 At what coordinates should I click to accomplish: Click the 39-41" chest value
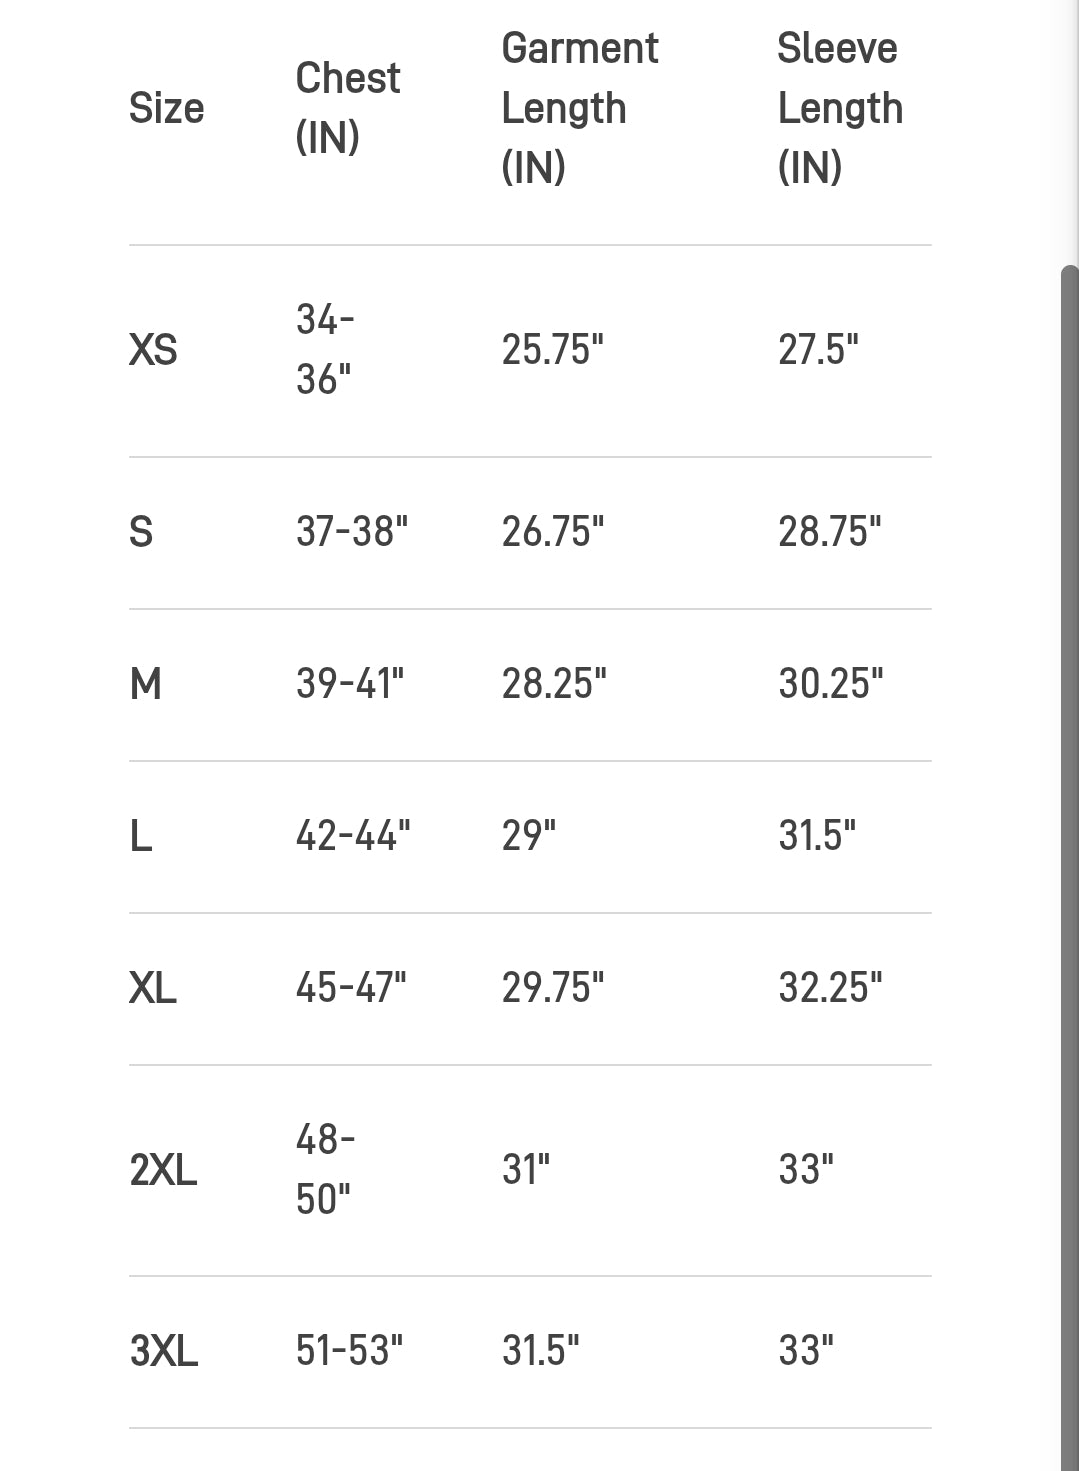350,684
